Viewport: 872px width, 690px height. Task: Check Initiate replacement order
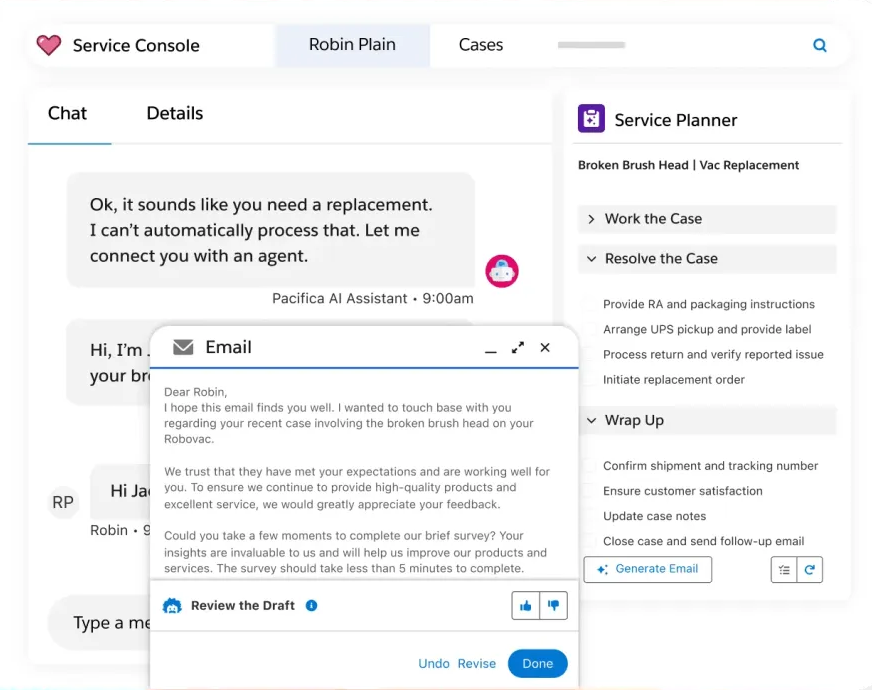(588, 379)
